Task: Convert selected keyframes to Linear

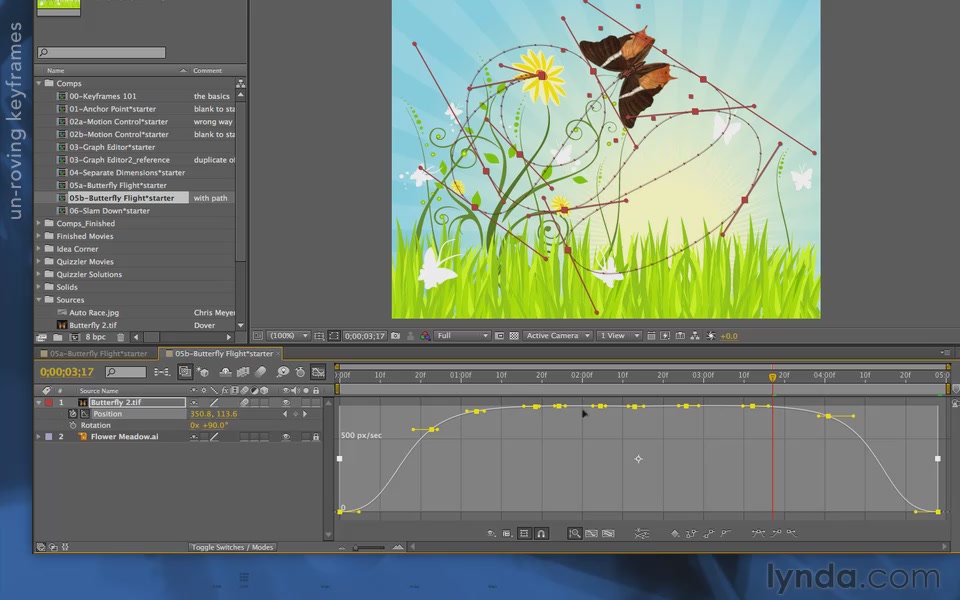Action: point(708,533)
